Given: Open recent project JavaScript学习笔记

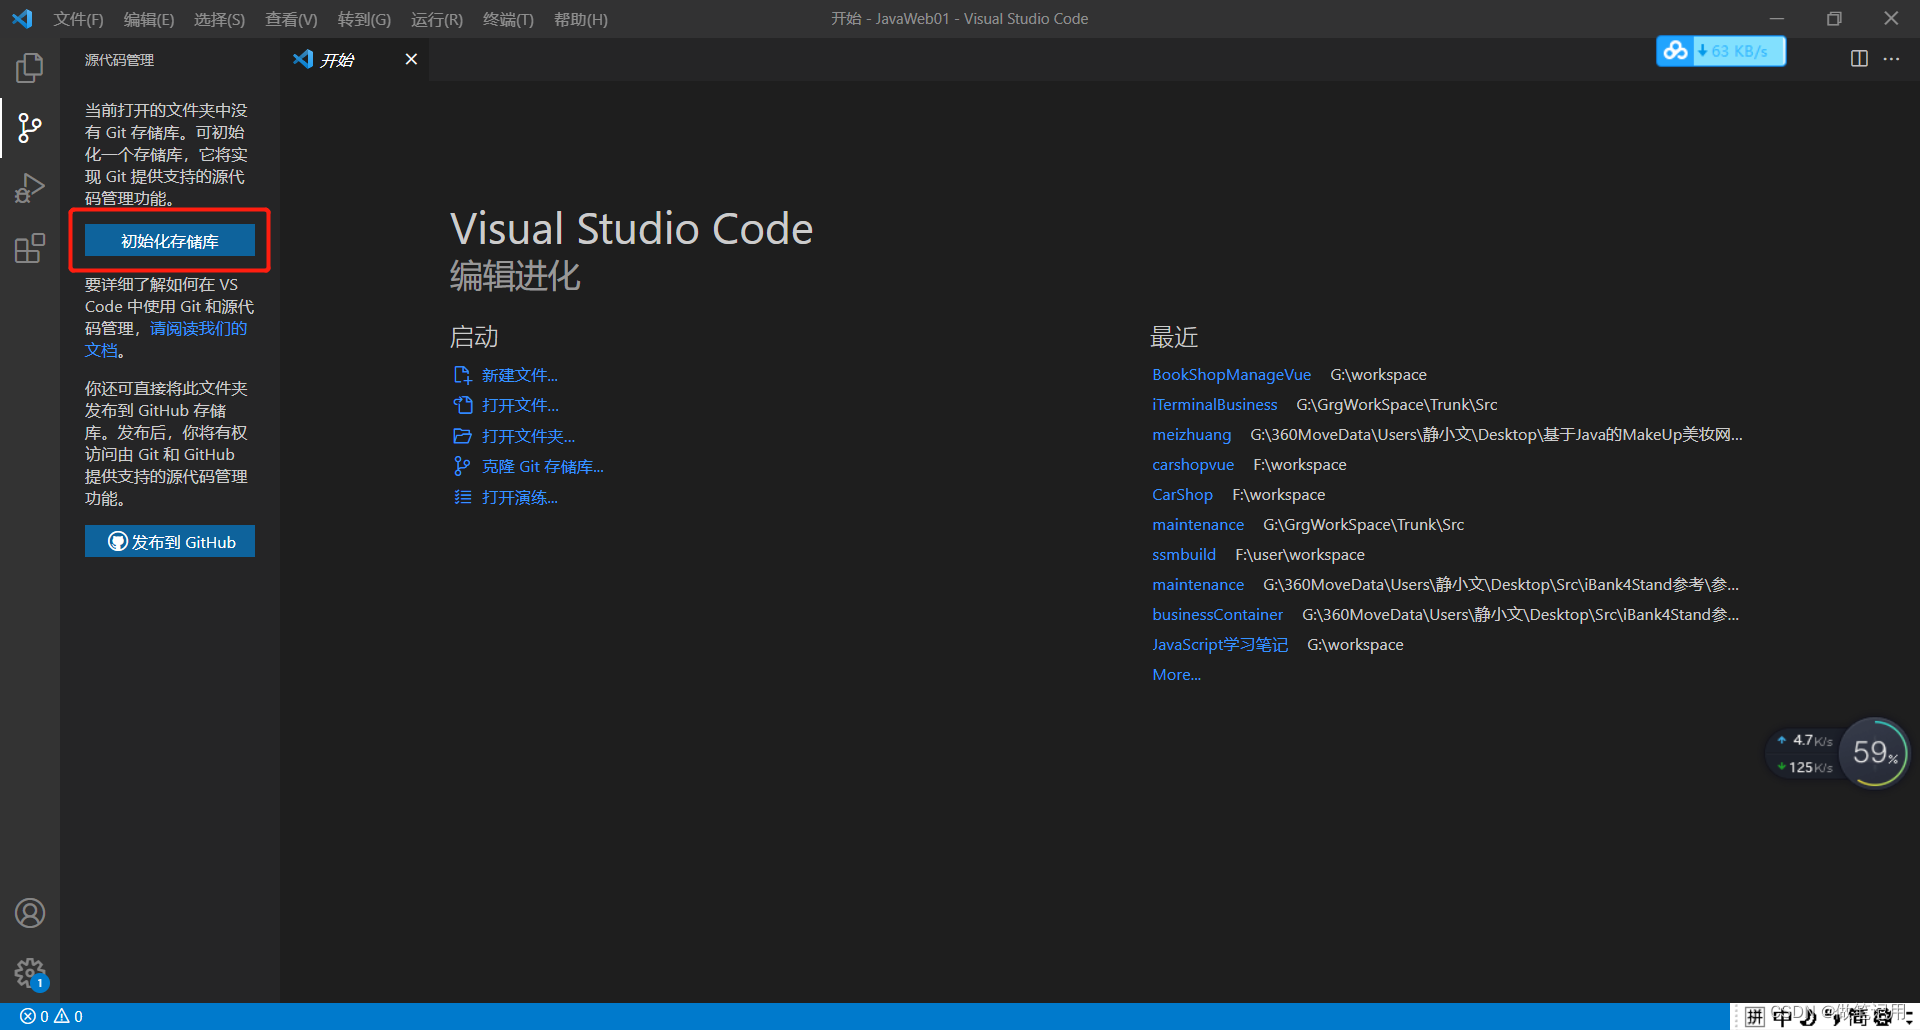Looking at the screenshot, I should pos(1220,644).
